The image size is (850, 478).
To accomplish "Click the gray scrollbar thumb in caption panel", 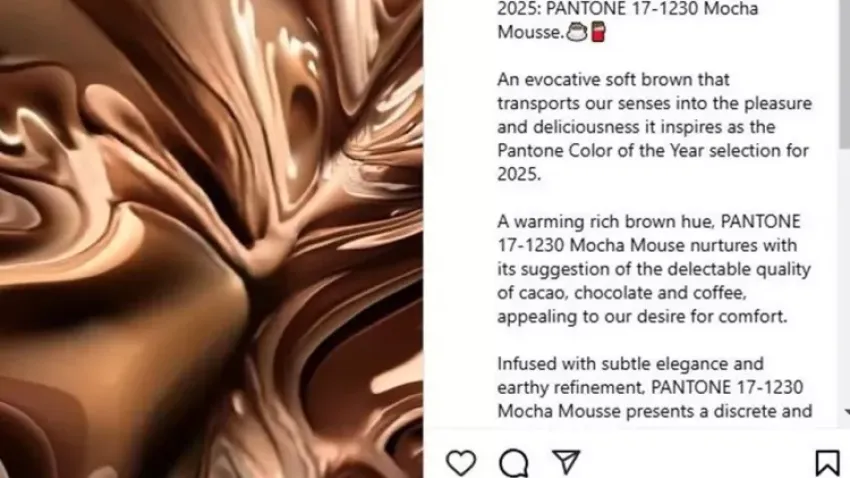I will point(845,73).
